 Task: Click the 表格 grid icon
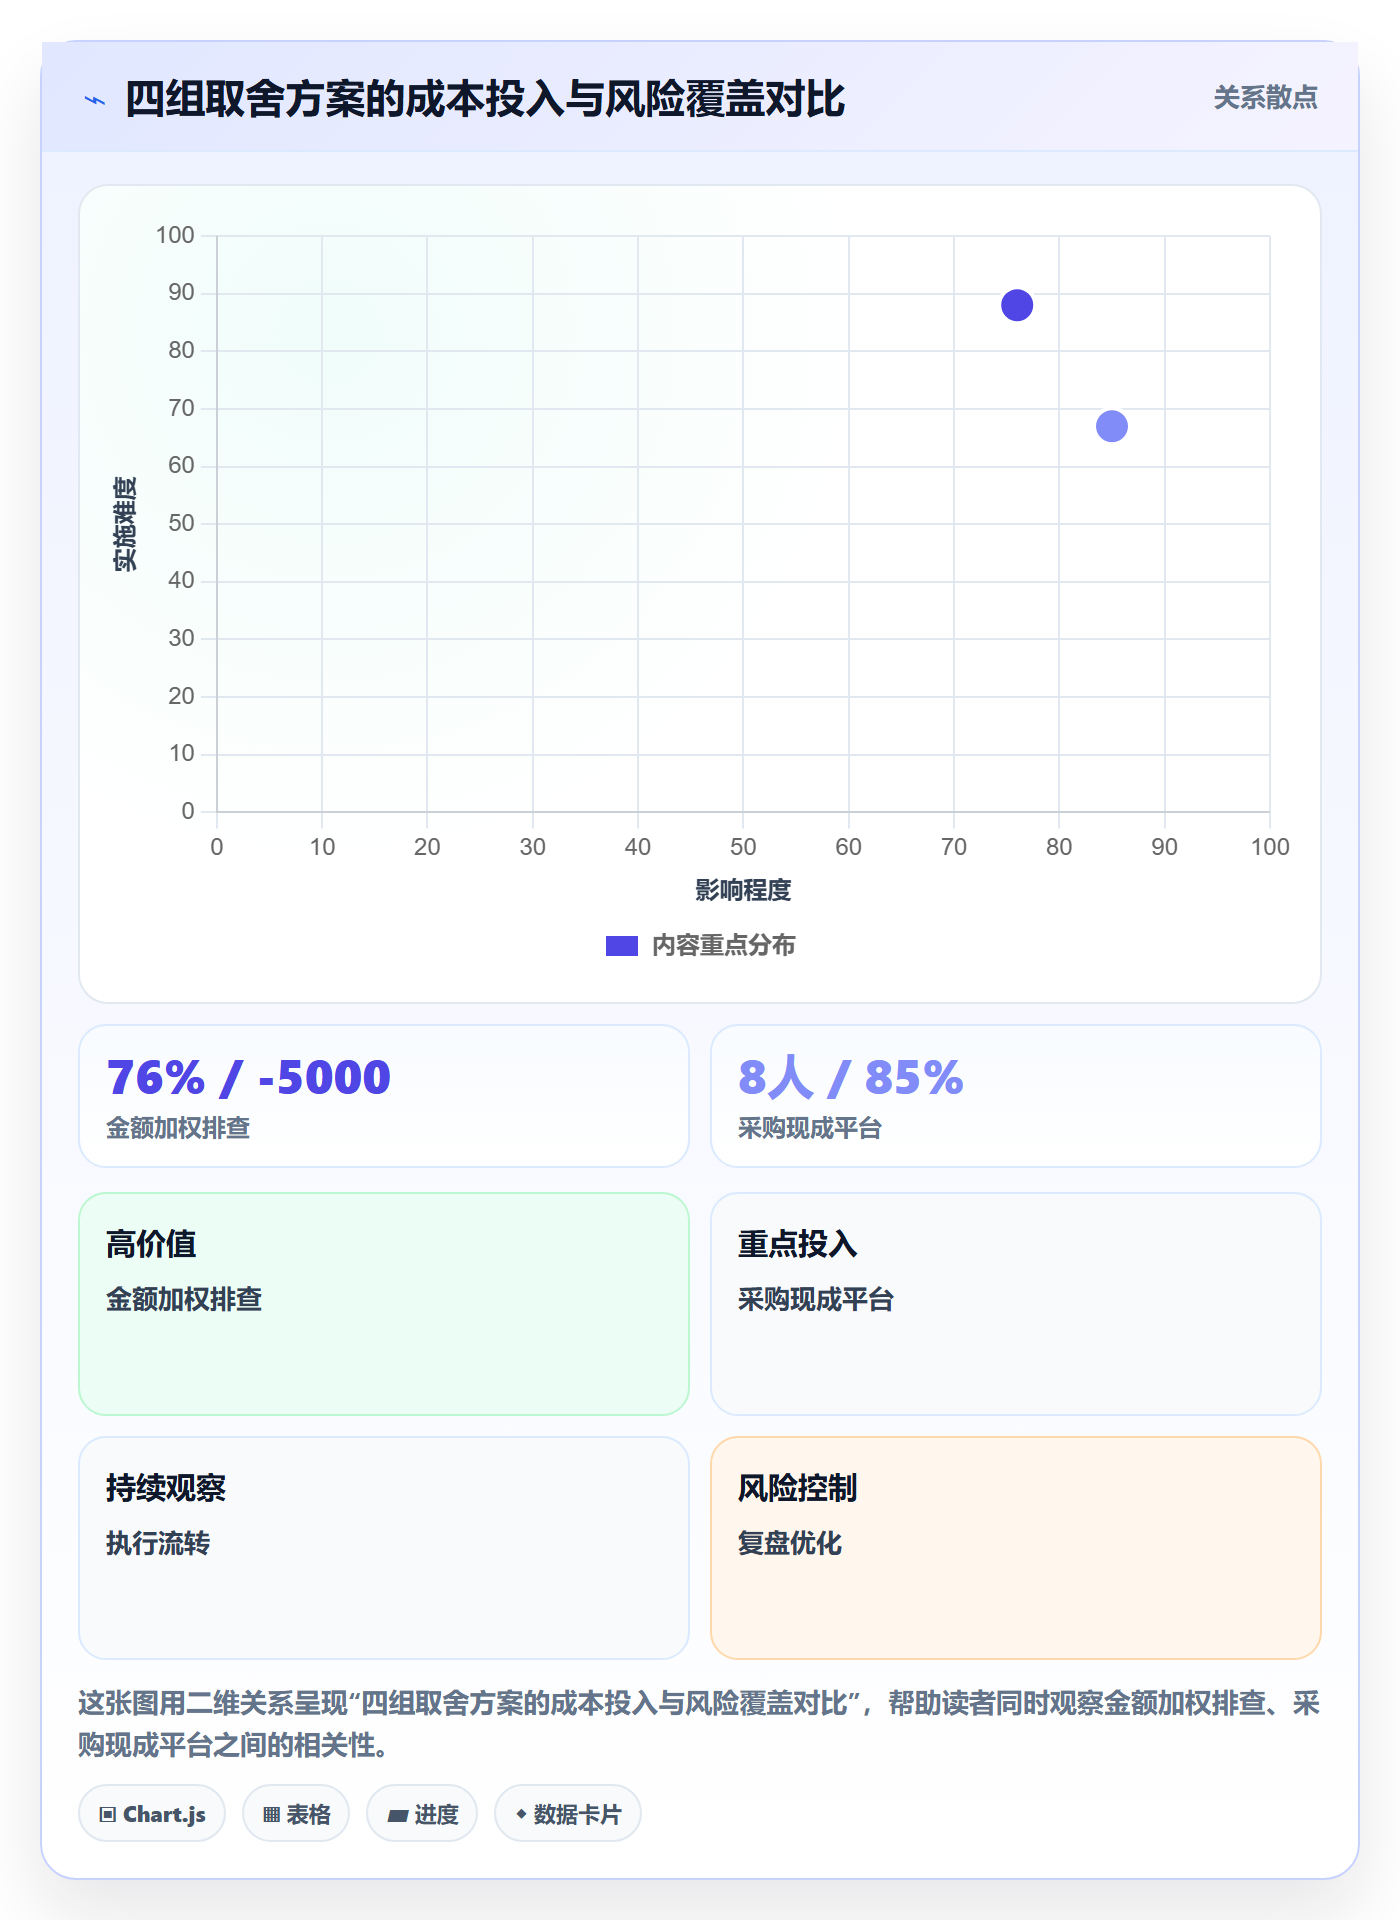[x=271, y=1814]
